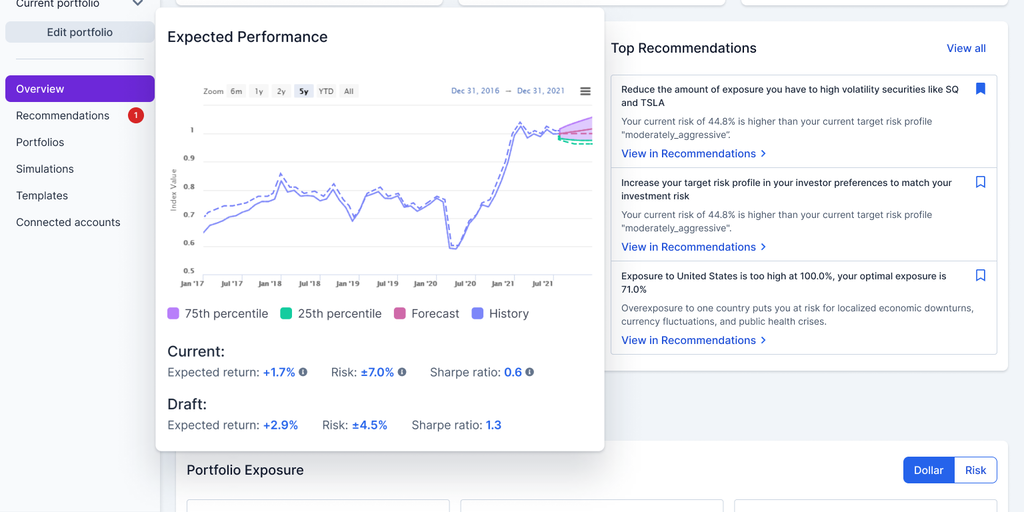Remove bookmark from SQ and TSLA recommendation

tap(980, 89)
